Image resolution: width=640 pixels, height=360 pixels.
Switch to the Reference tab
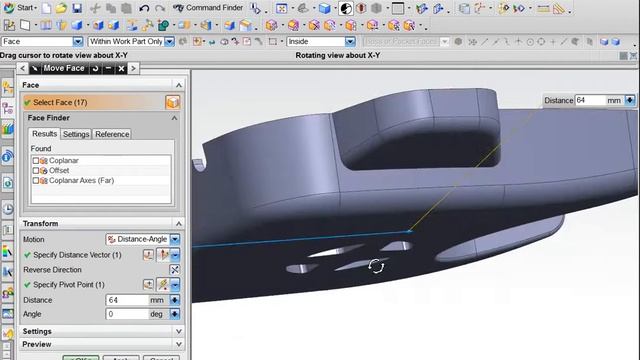(112, 134)
